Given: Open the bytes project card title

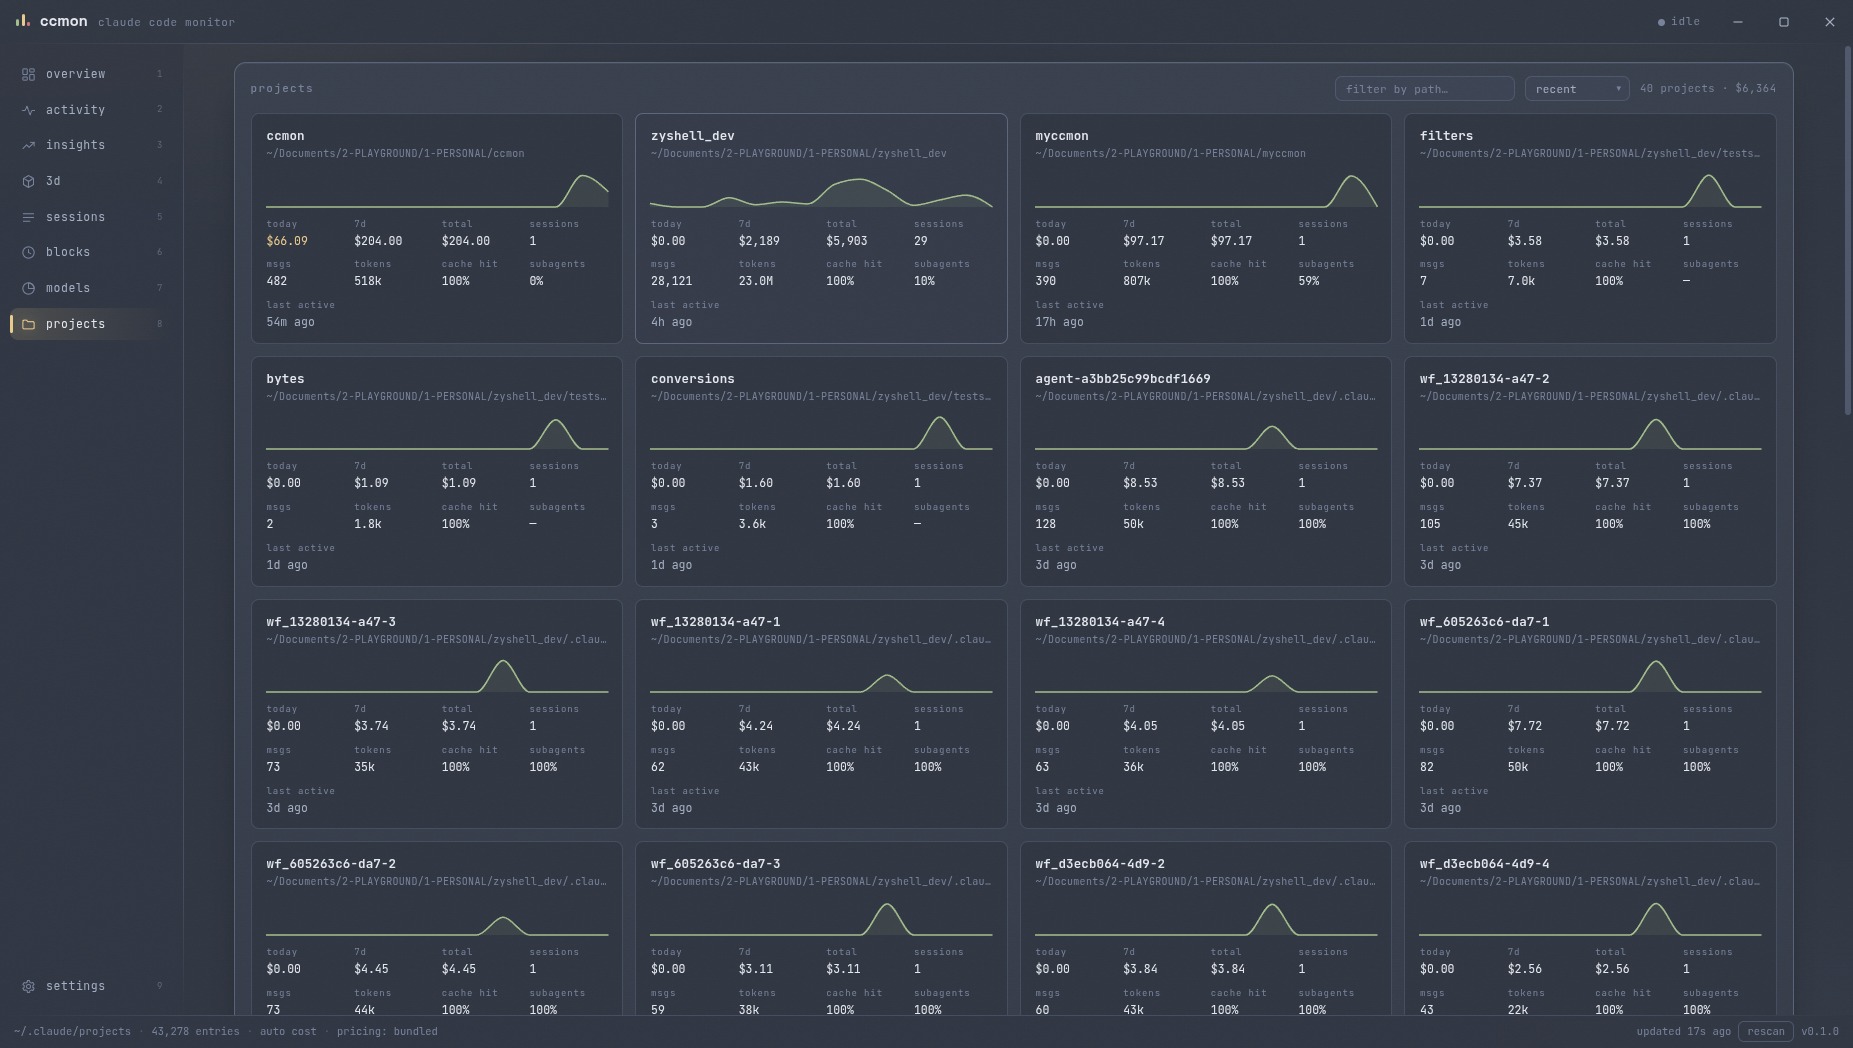Looking at the screenshot, I should click(285, 379).
